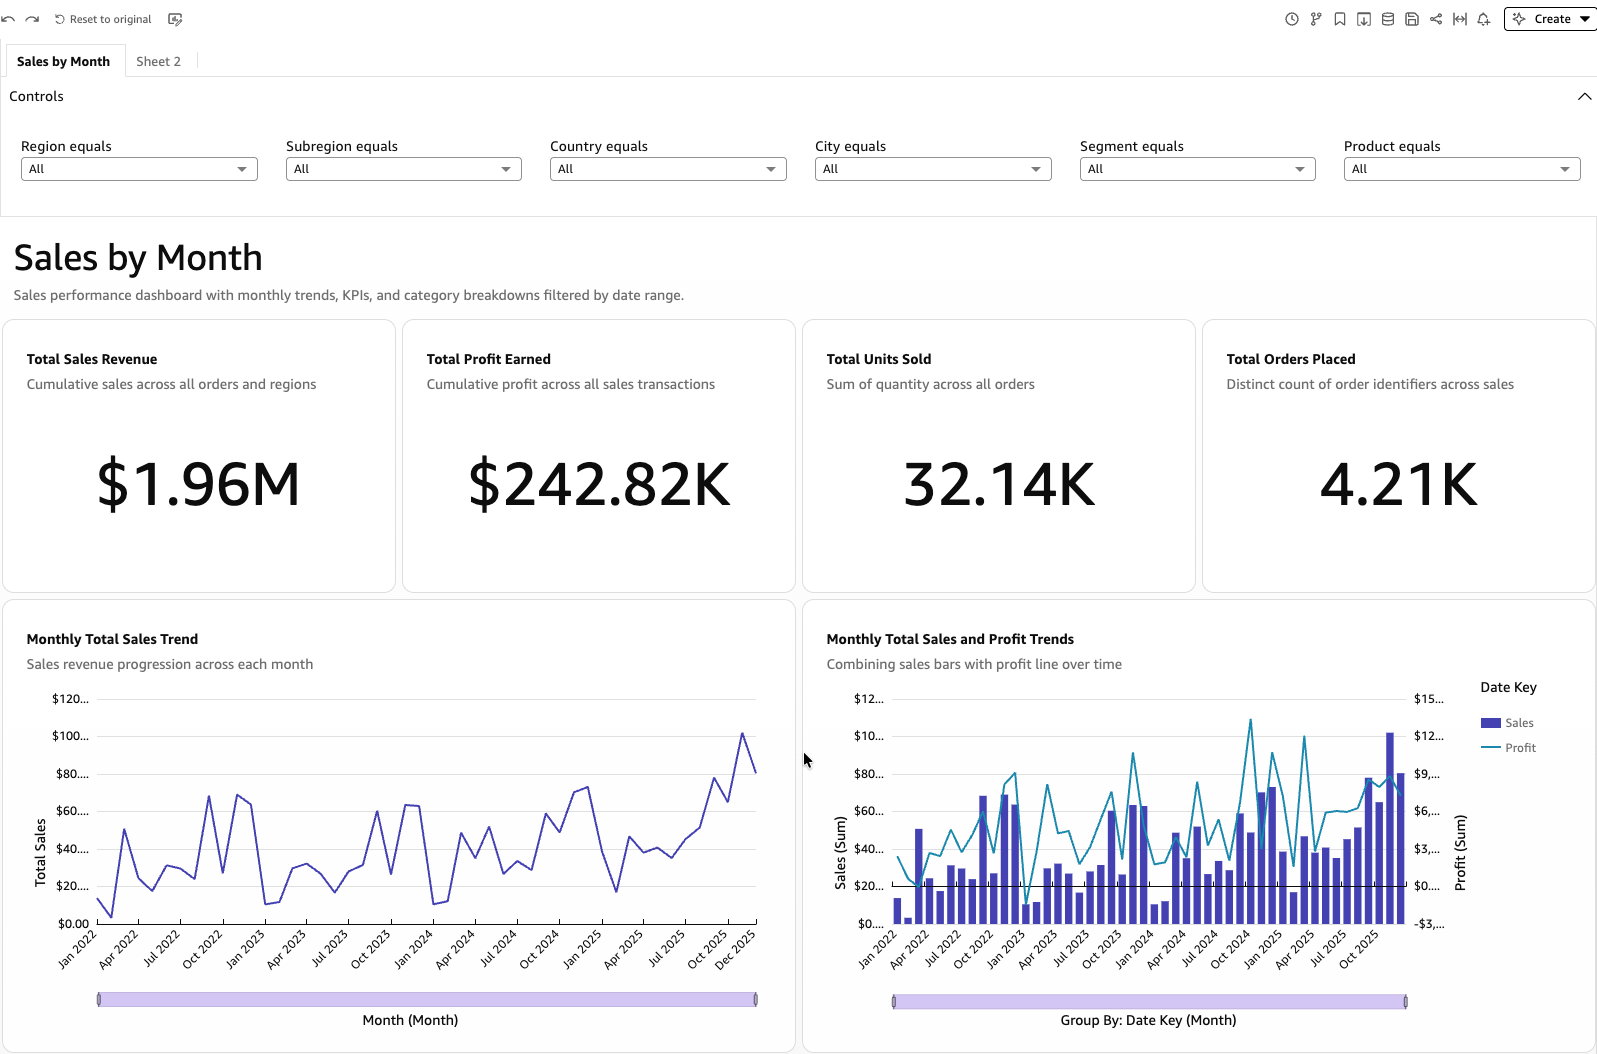Image resolution: width=1597 pixels, height=1054 pixels.
Task: Click Monthly Total Sales and Profit Trends title
Action: [x=950, y=639]
